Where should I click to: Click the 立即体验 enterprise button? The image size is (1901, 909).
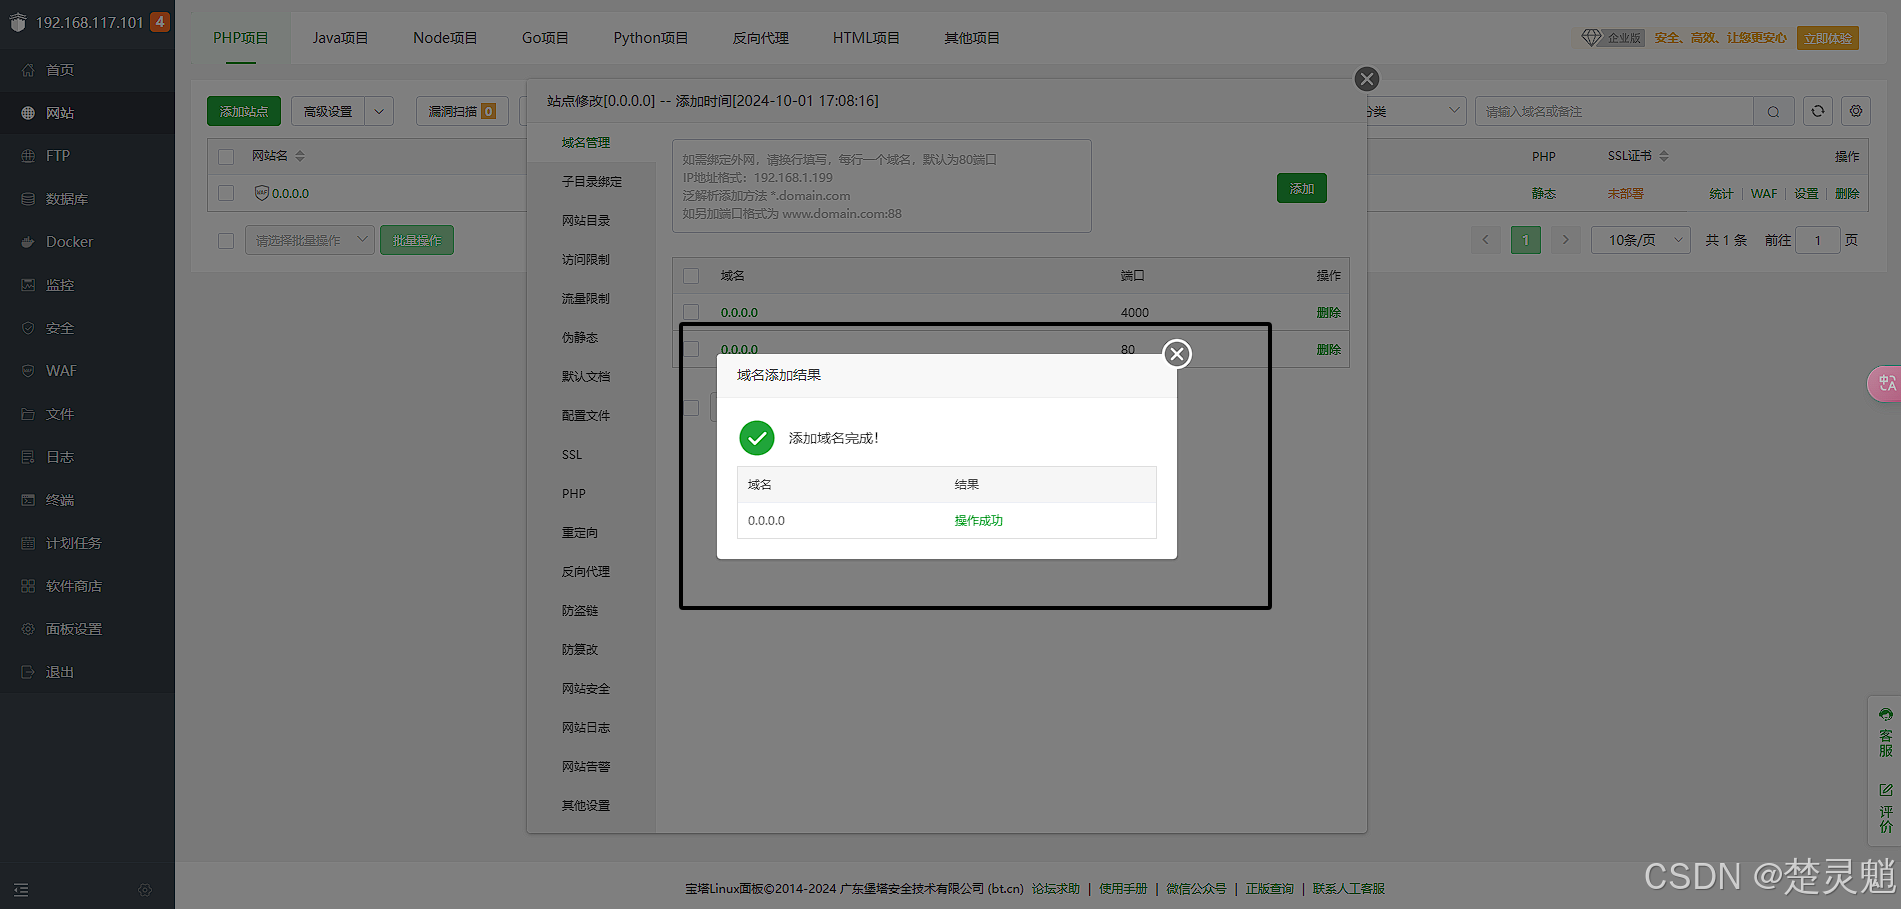1828,38
